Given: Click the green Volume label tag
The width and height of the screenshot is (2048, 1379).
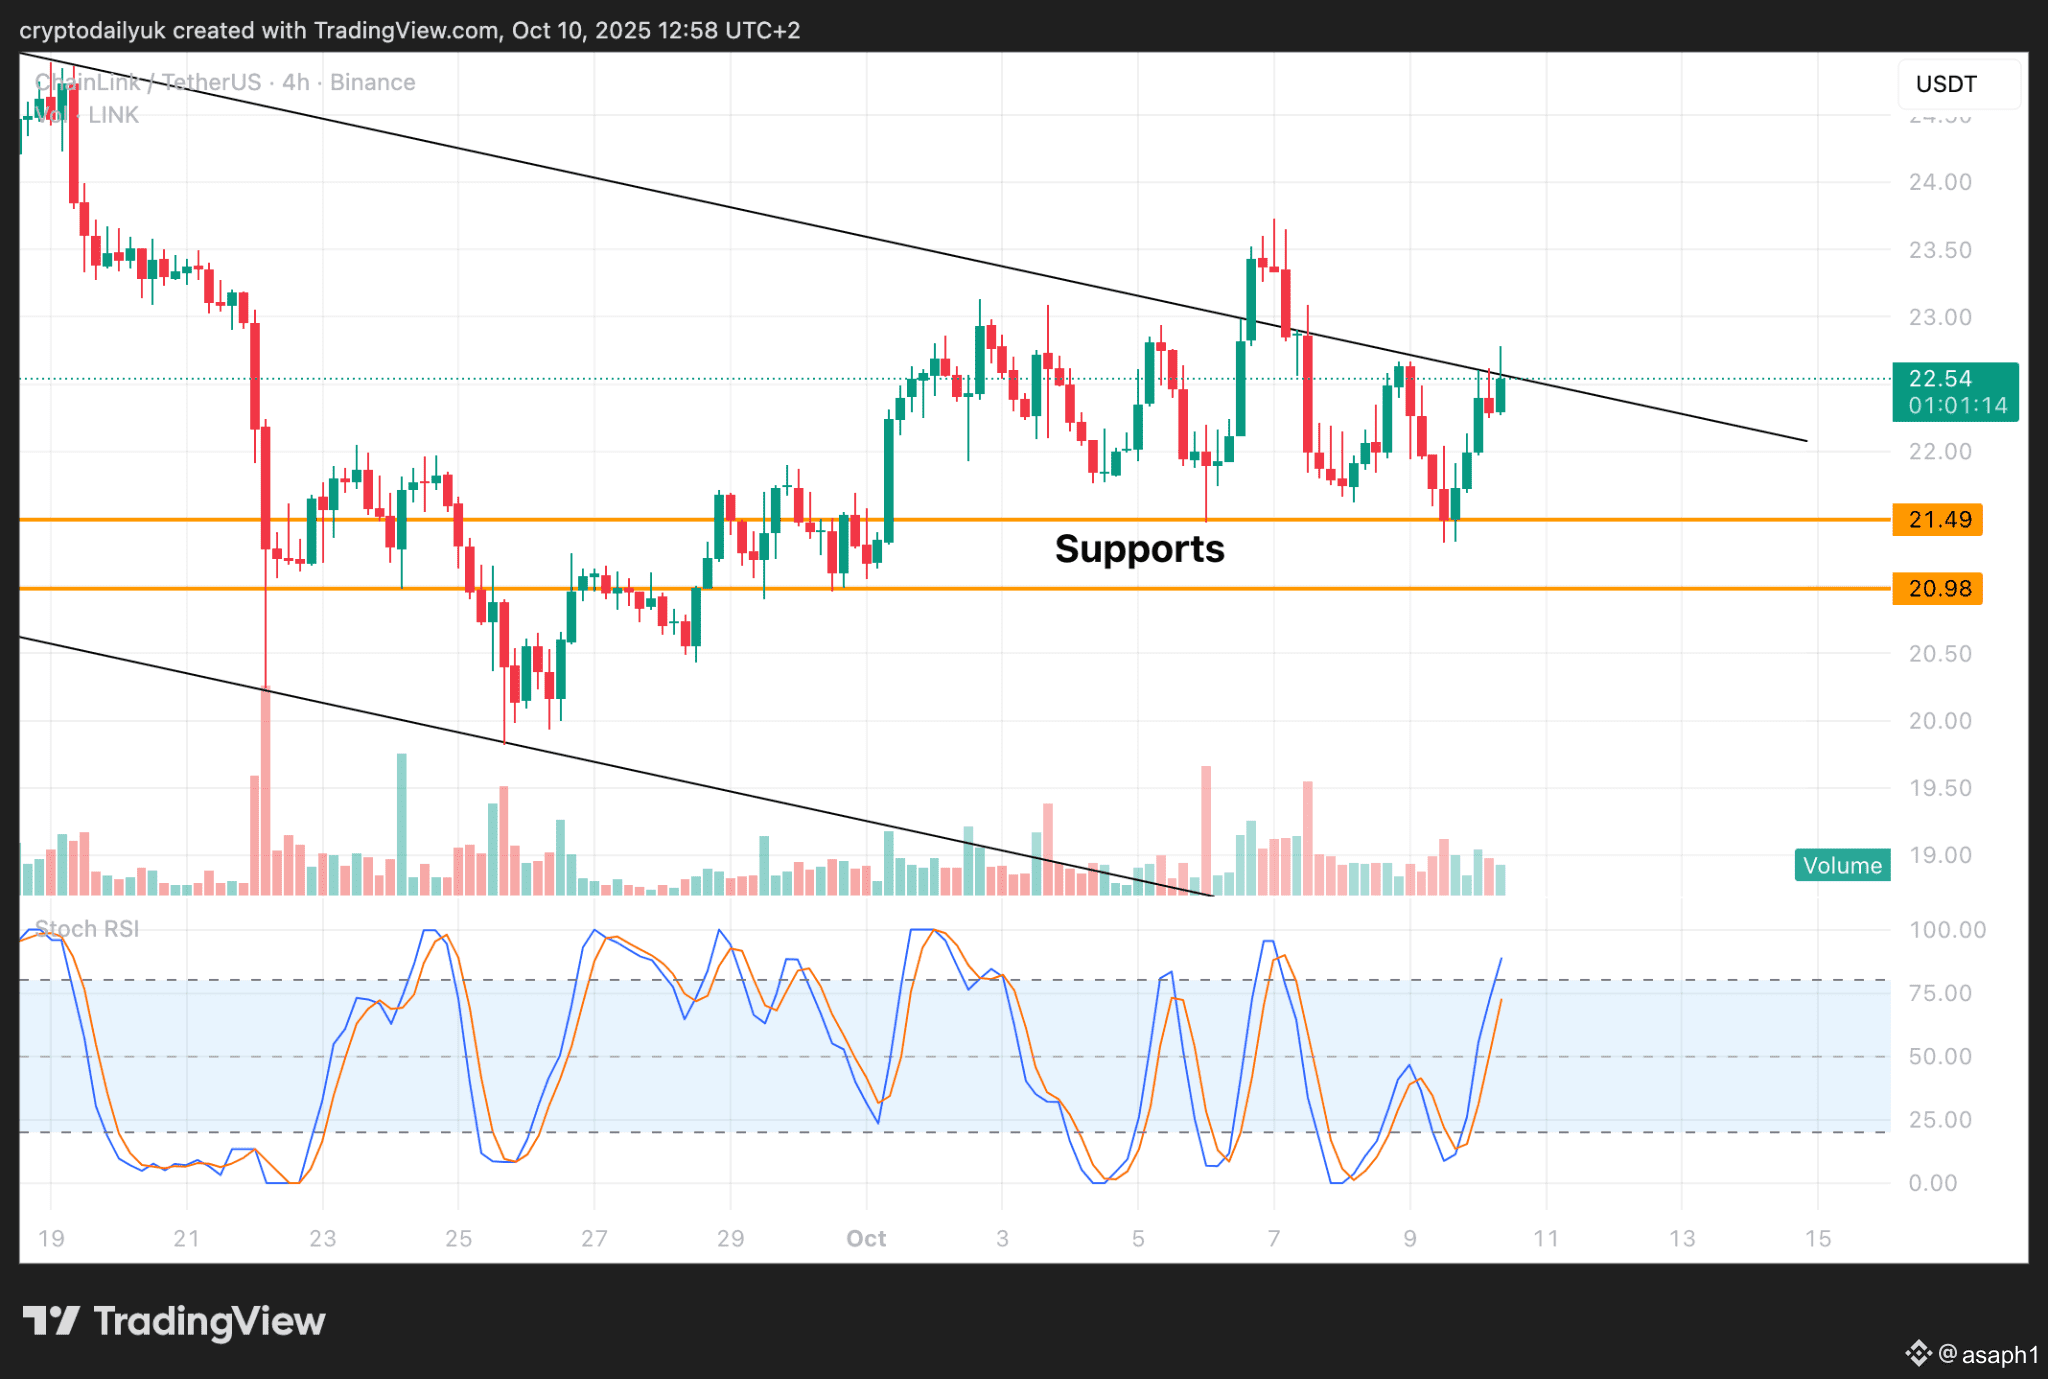Looking at the screenshot, I should [1842, 865].
